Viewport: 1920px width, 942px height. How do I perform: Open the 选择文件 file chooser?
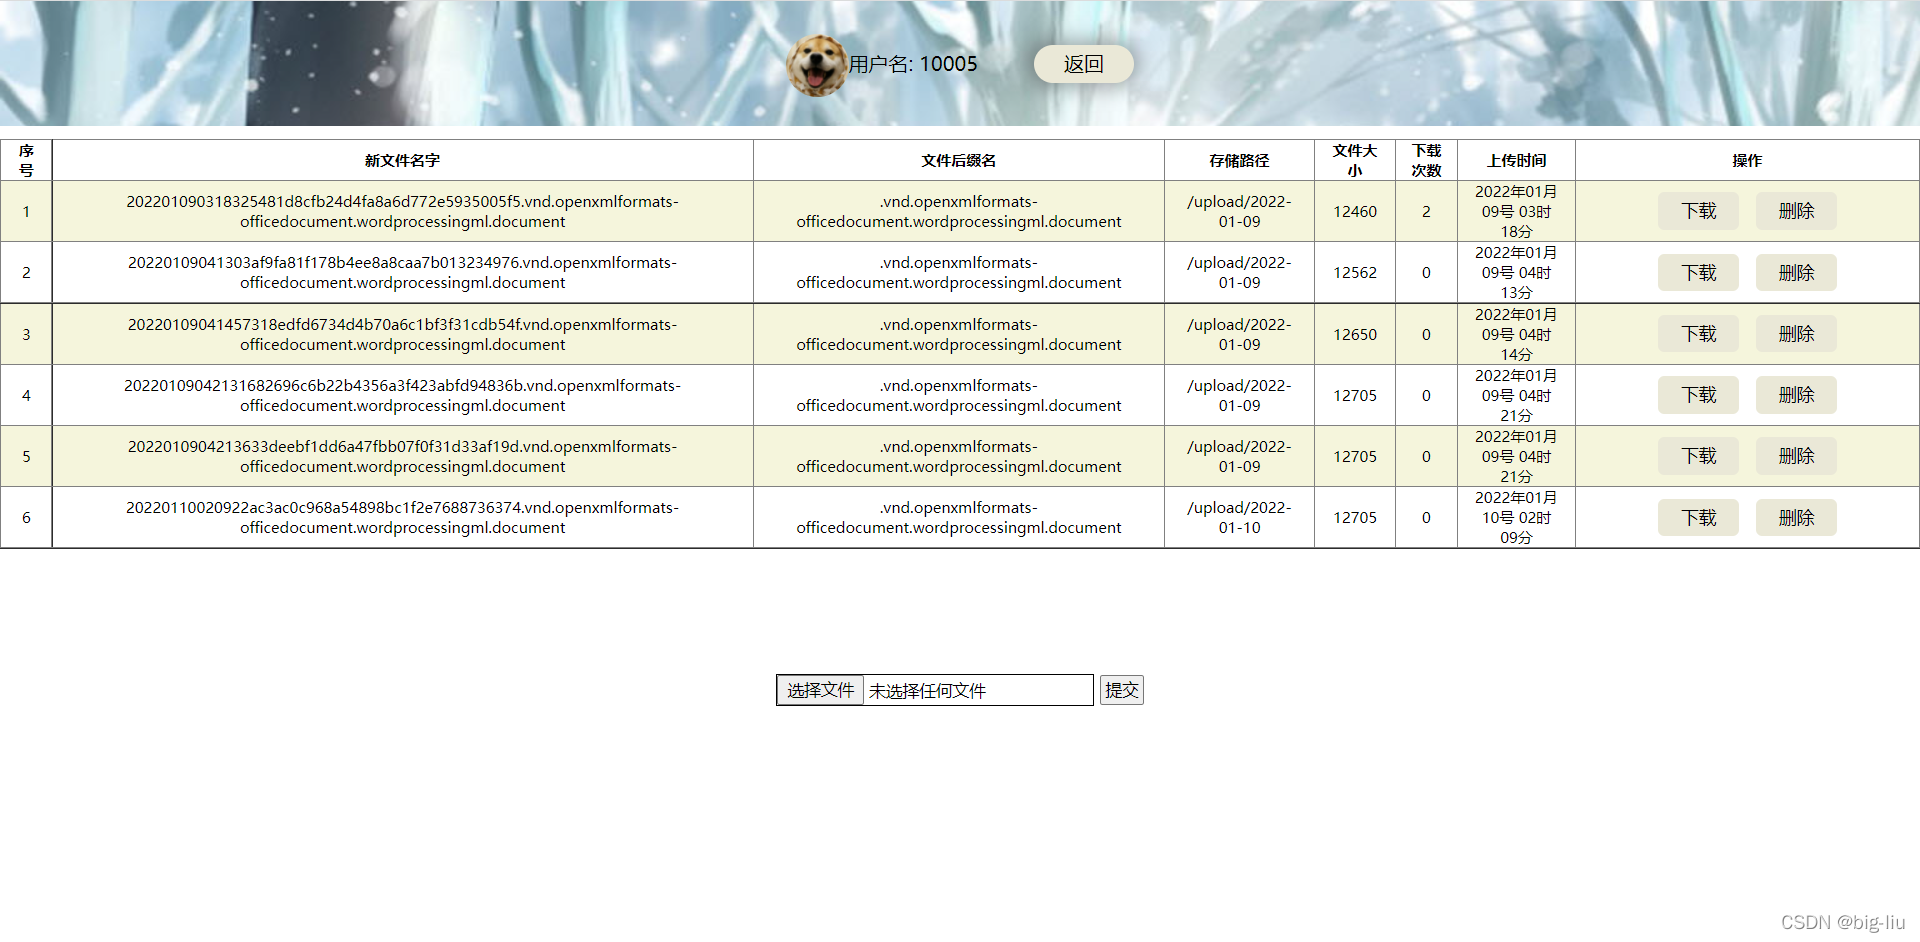(x=820, y=690)
